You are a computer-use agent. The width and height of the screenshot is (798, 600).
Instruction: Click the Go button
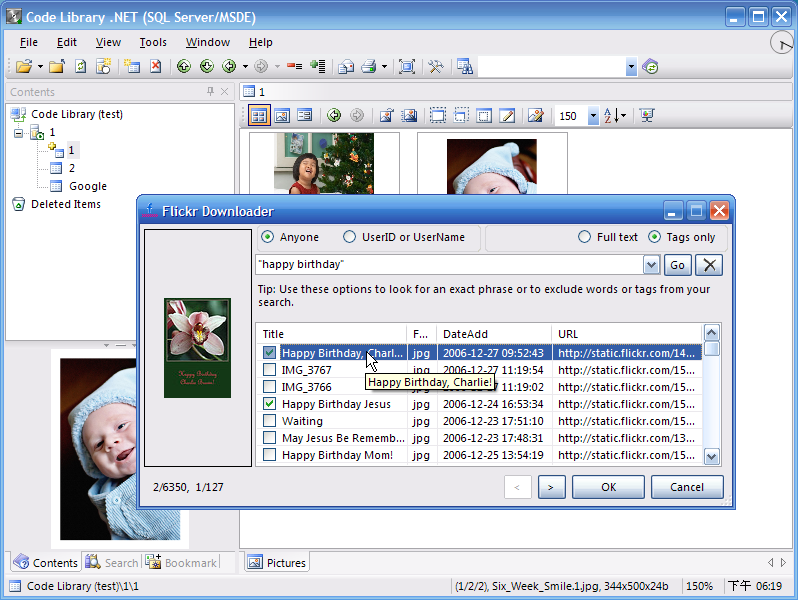677,265
